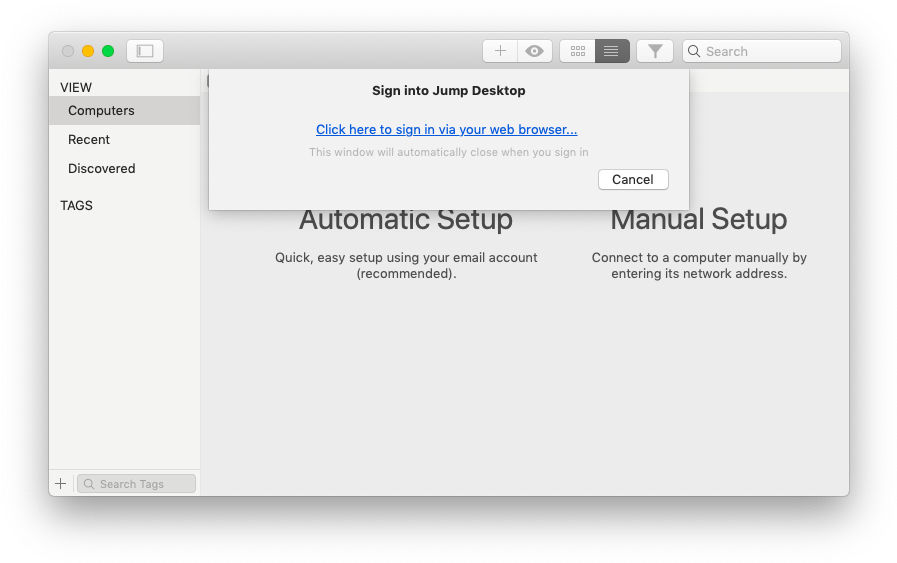
Task: Zoom the window with green button
Action: [x=108, y=51]
